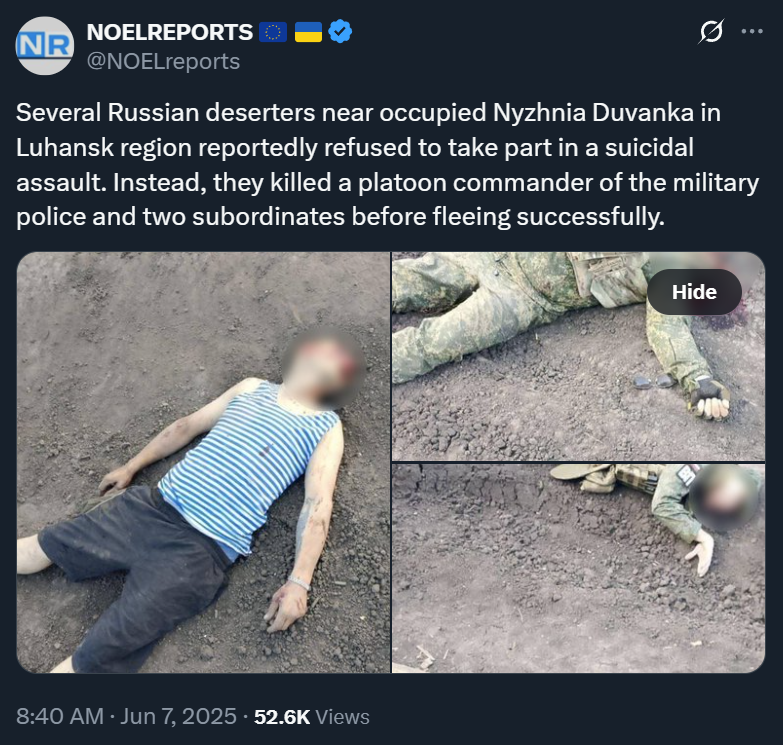Viewport: 783px width, 745px height.
Task: Click the tweet line ending 'fleeing successfully'
Action: coord(341,217)
